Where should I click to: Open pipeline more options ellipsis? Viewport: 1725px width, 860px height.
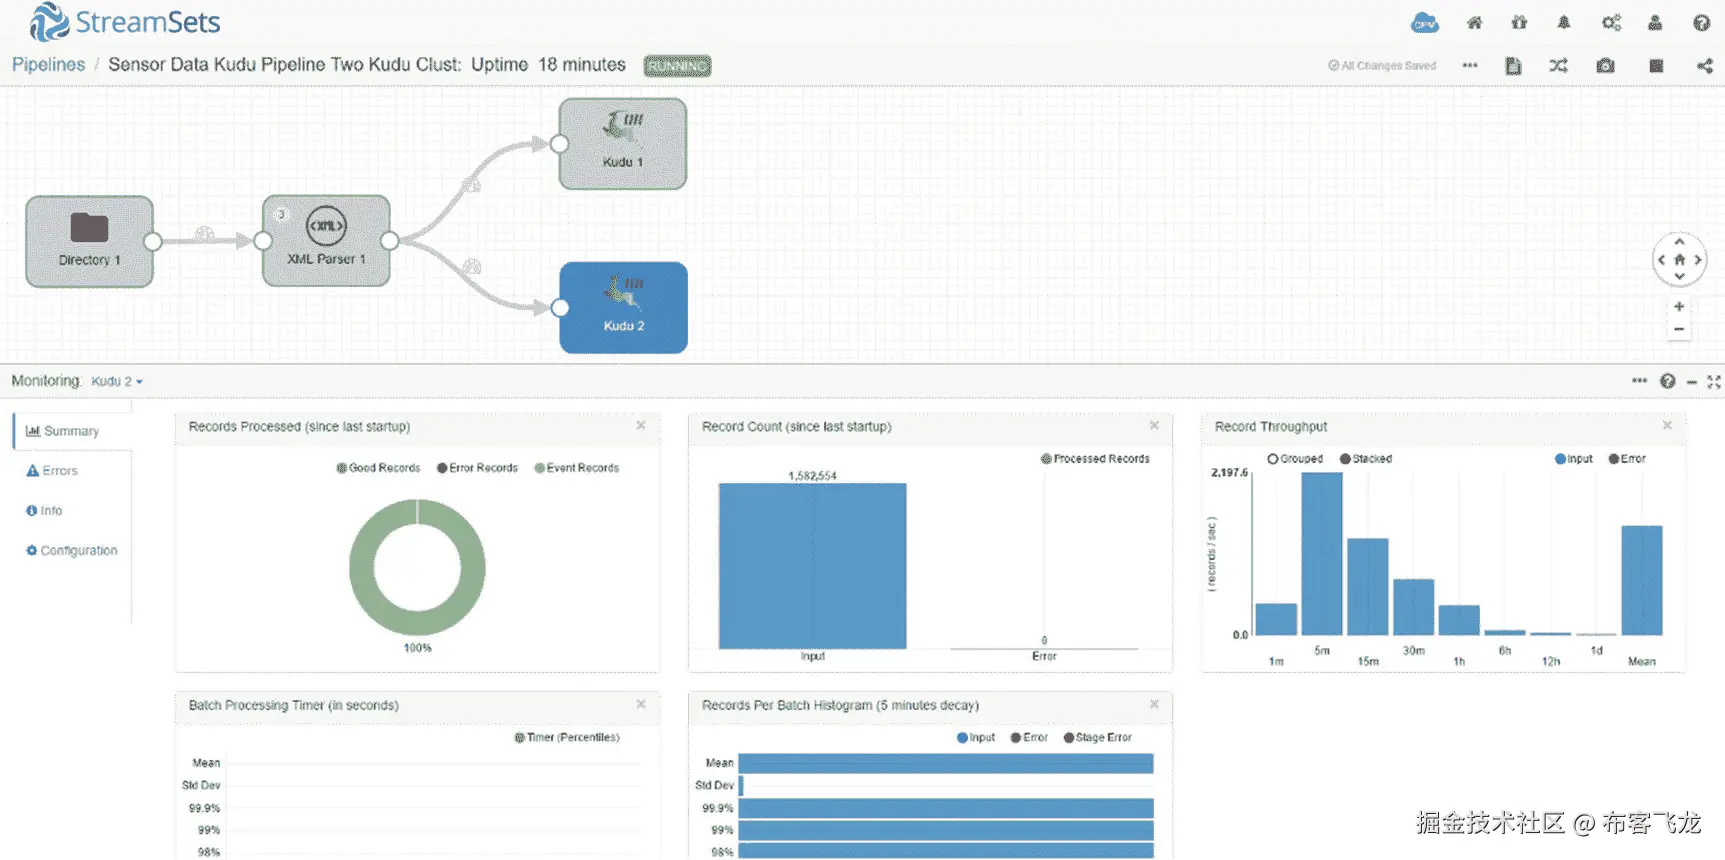click(1469, 66)
